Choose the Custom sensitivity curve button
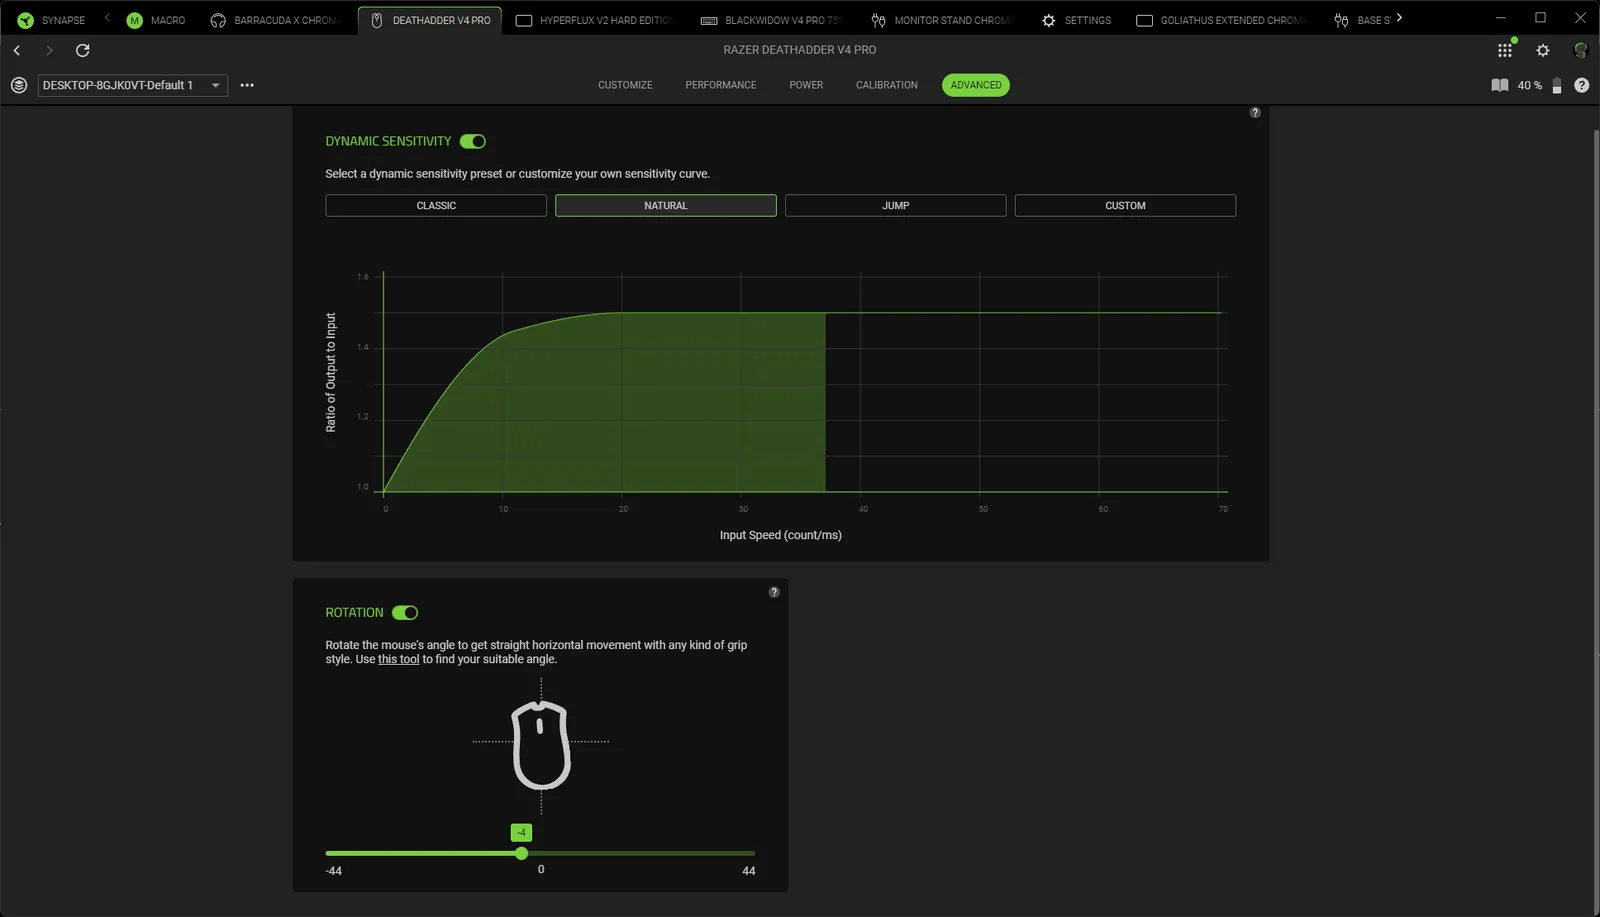The image size is (1600, 917). point(1125,206)
